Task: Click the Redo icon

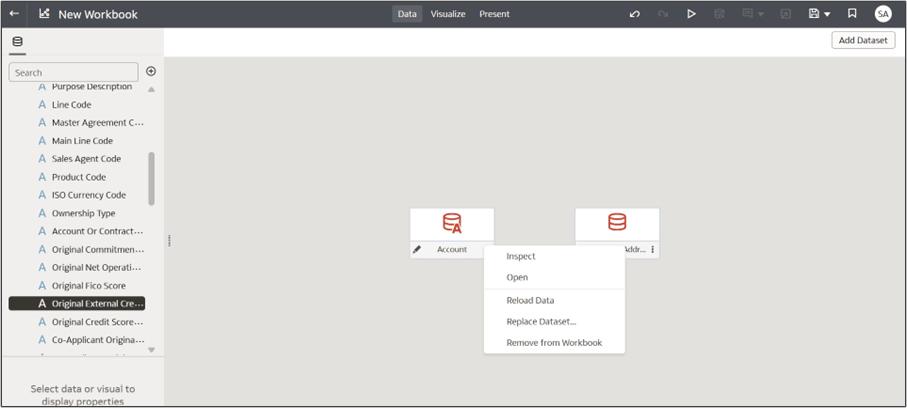Action: coord(663,14)
